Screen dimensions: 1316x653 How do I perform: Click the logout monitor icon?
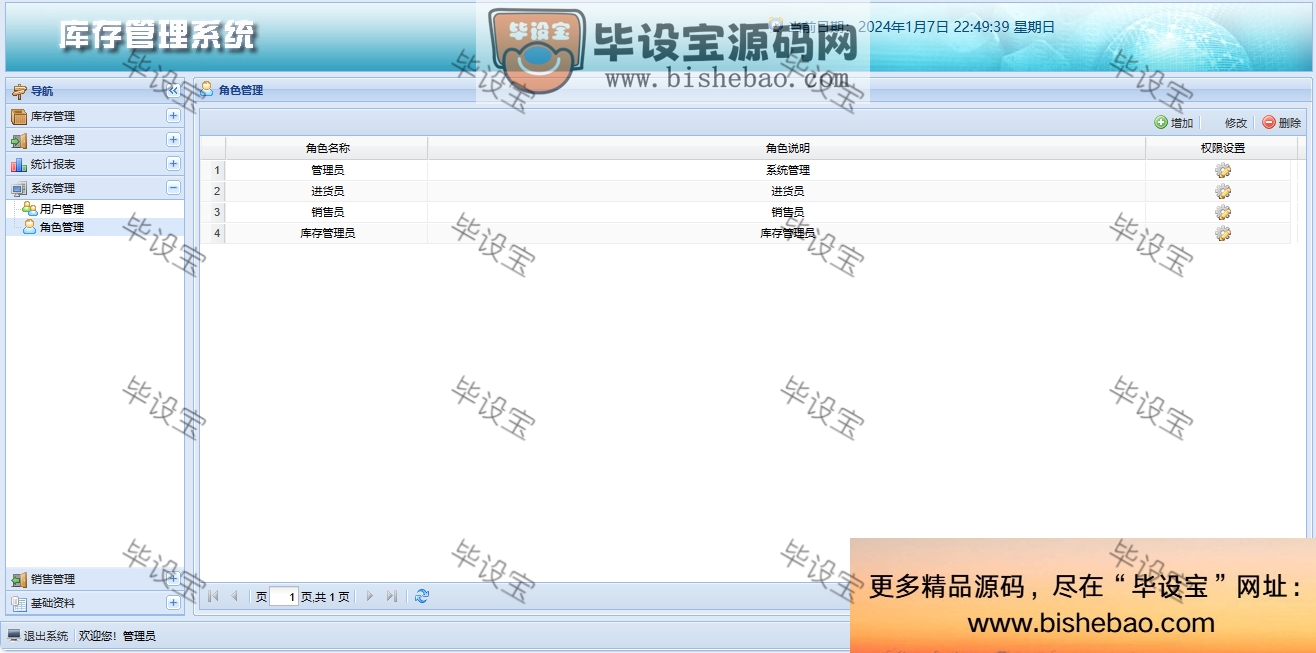click(x=14, y=636)
